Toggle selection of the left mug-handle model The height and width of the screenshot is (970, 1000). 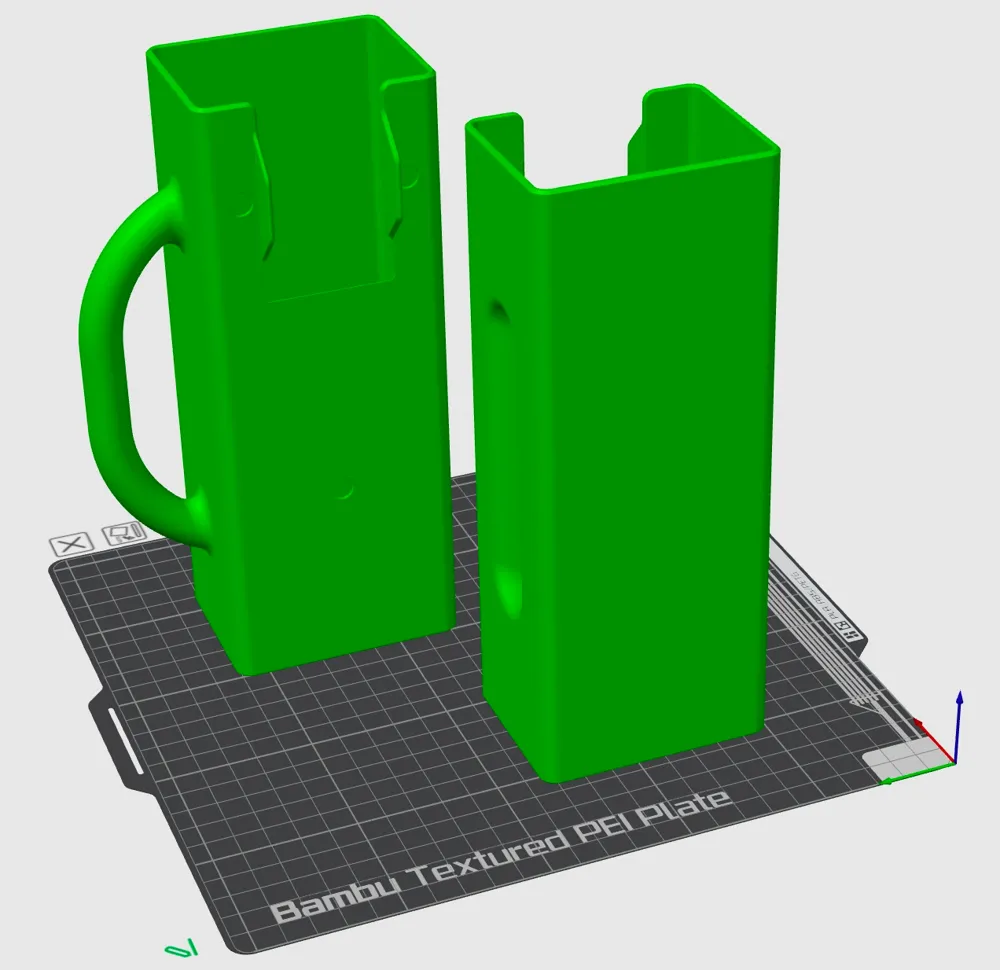(x=300, y=400)
